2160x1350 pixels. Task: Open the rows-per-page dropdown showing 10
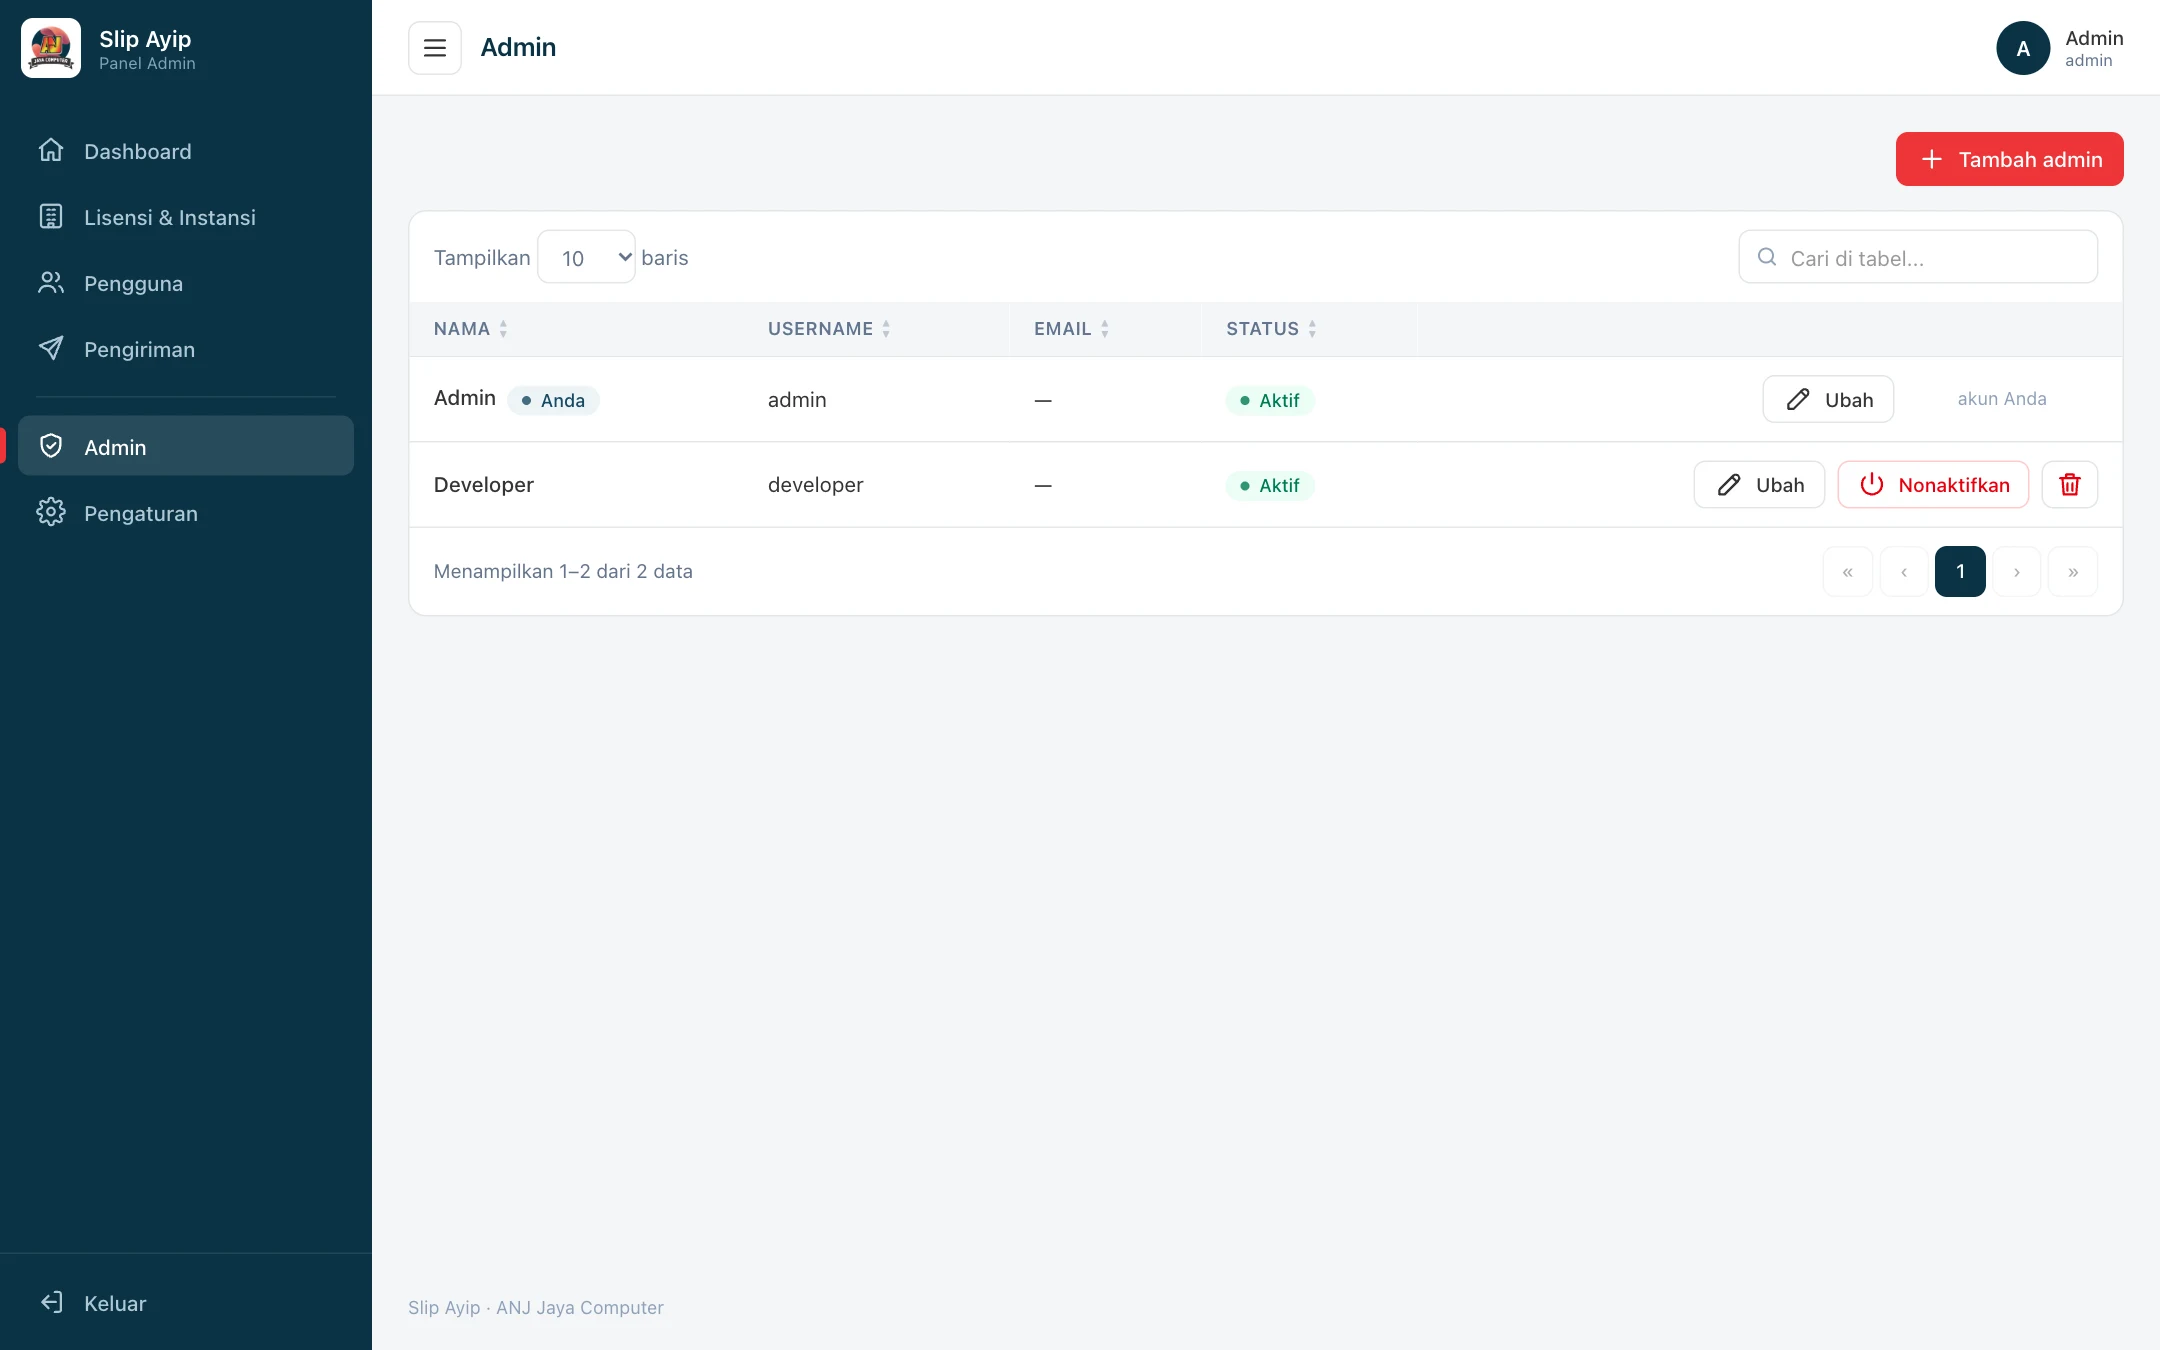click(586, 257)
